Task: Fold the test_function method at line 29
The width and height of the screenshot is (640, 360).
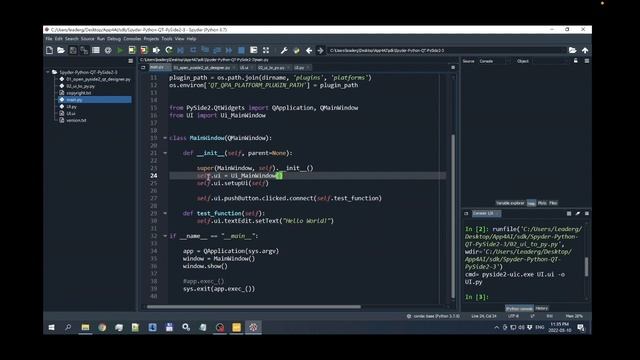Action: [165, 213]
